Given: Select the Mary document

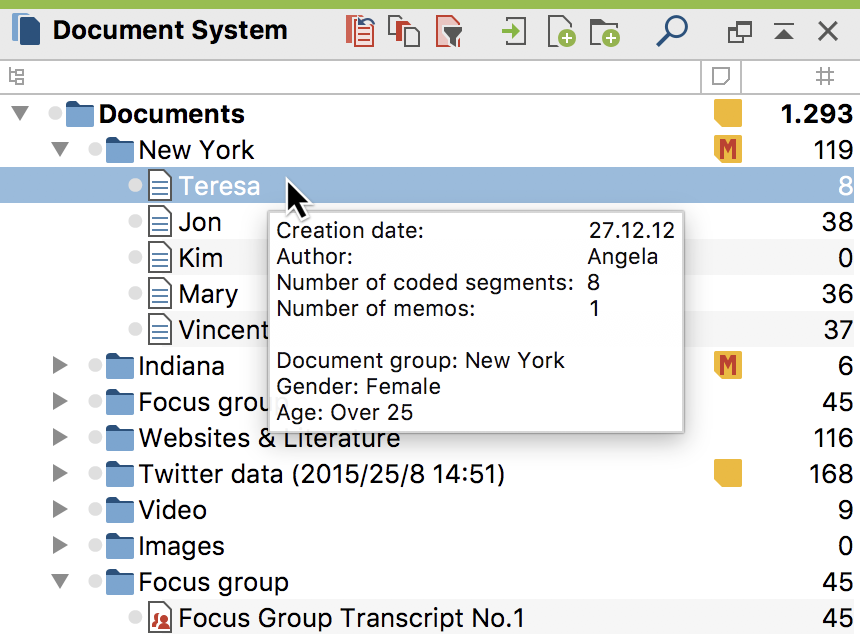Looking at the screenshot, I should [208, 294].
